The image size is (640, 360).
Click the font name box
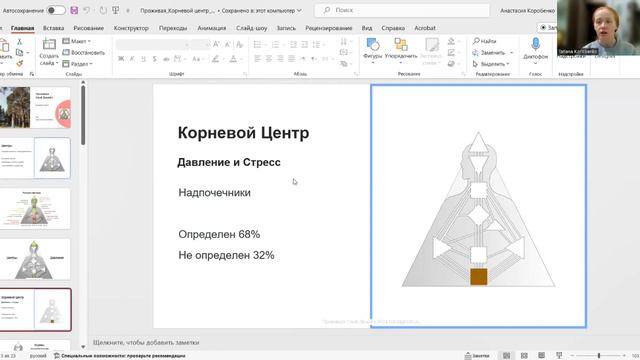(x=153, y=44)
